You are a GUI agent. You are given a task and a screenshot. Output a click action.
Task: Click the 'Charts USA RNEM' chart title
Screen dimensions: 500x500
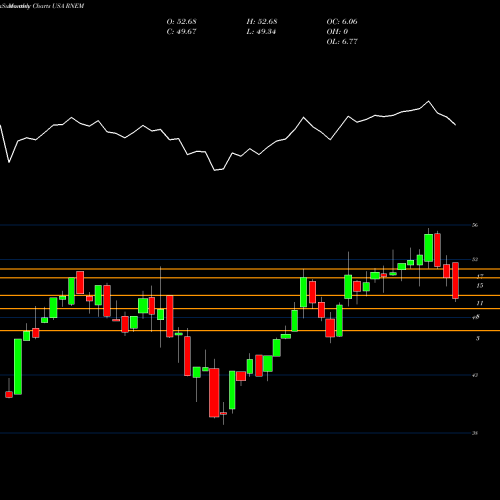[x=58, y=6]
